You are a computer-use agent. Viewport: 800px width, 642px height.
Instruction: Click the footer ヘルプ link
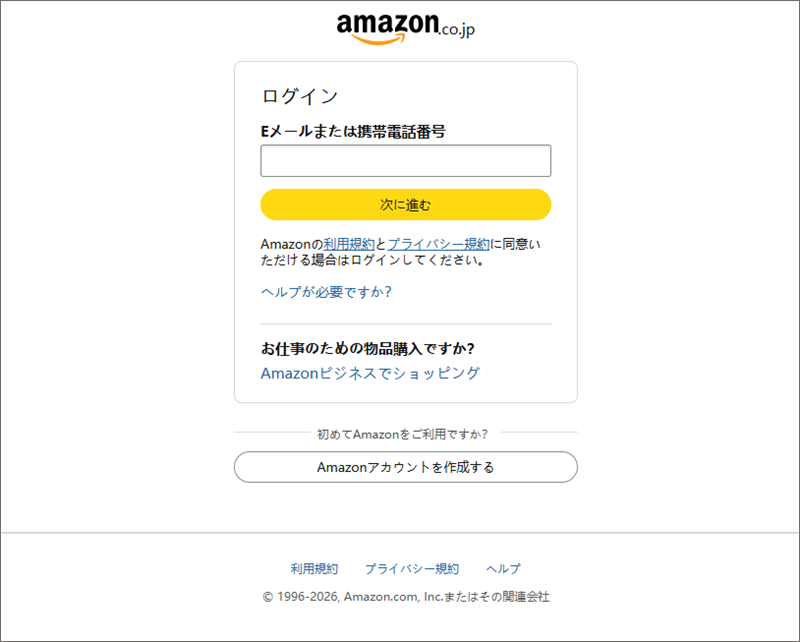(x=503, y=568)
